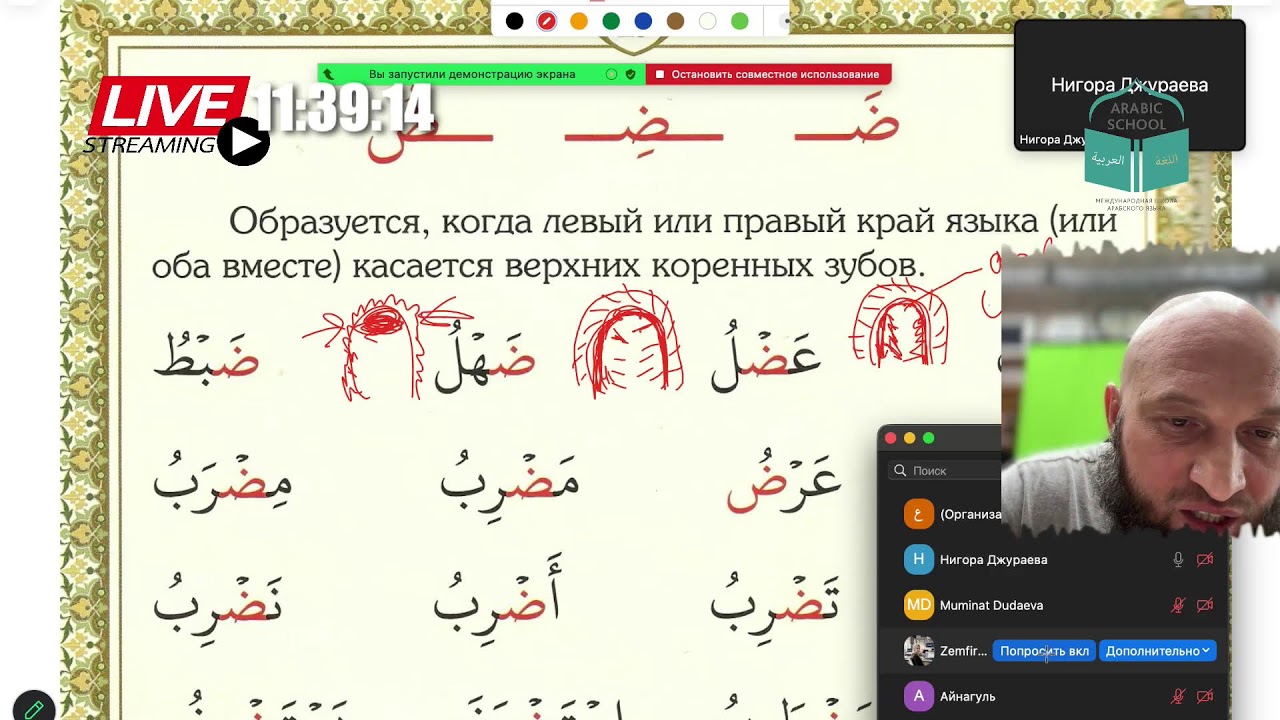Toggle Айнагуль's camera-off icon
The width and height of the screenshot is (1280, 720).
click(1205, 696)
